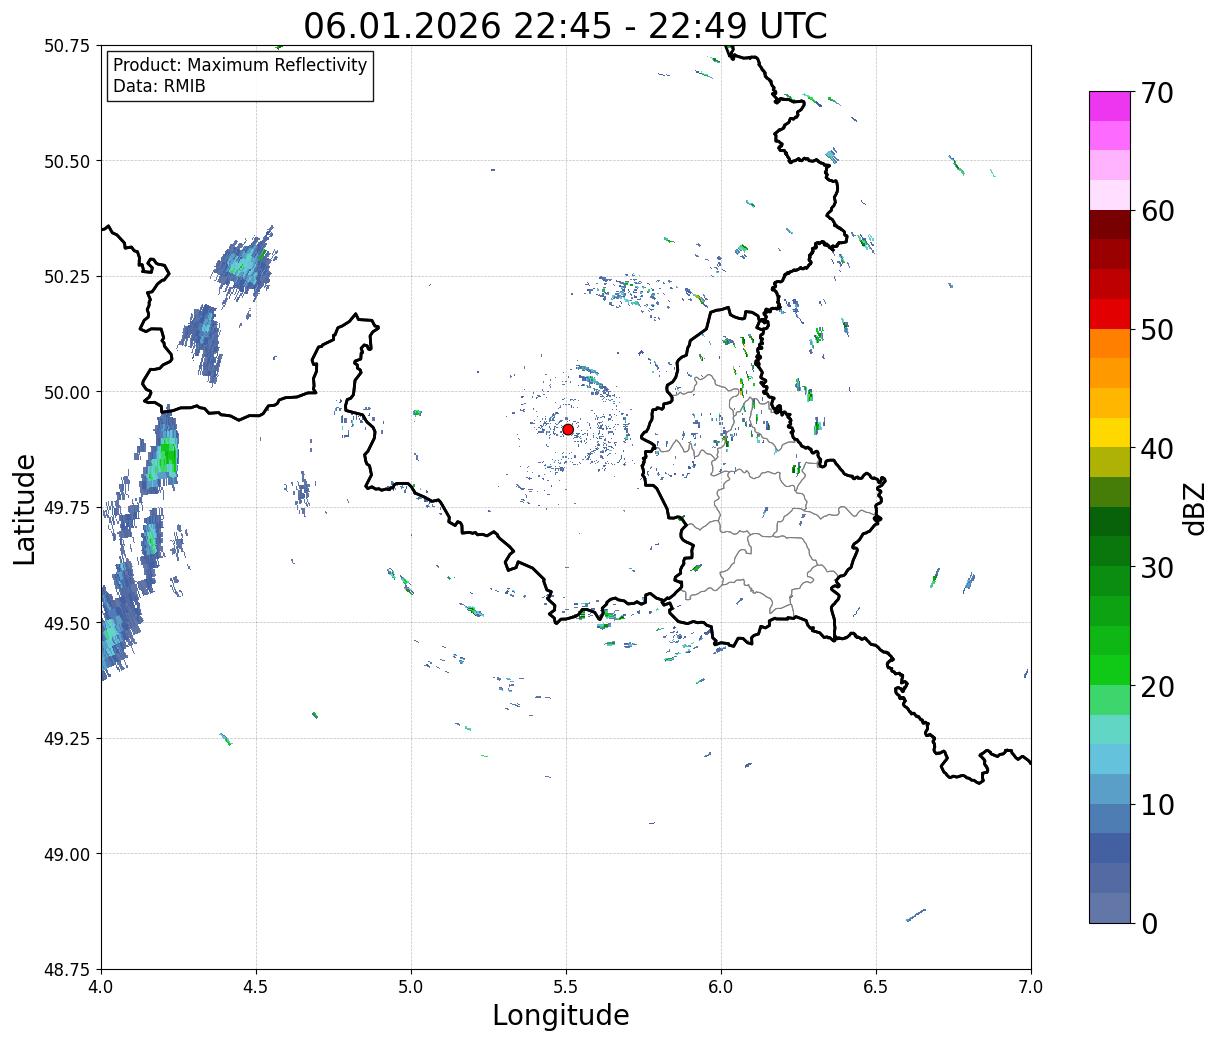Screen dimensions: 1219x1040
Task: Click latitude tick label 50.25
Action: pyautogui.click(x=67, y=277)
